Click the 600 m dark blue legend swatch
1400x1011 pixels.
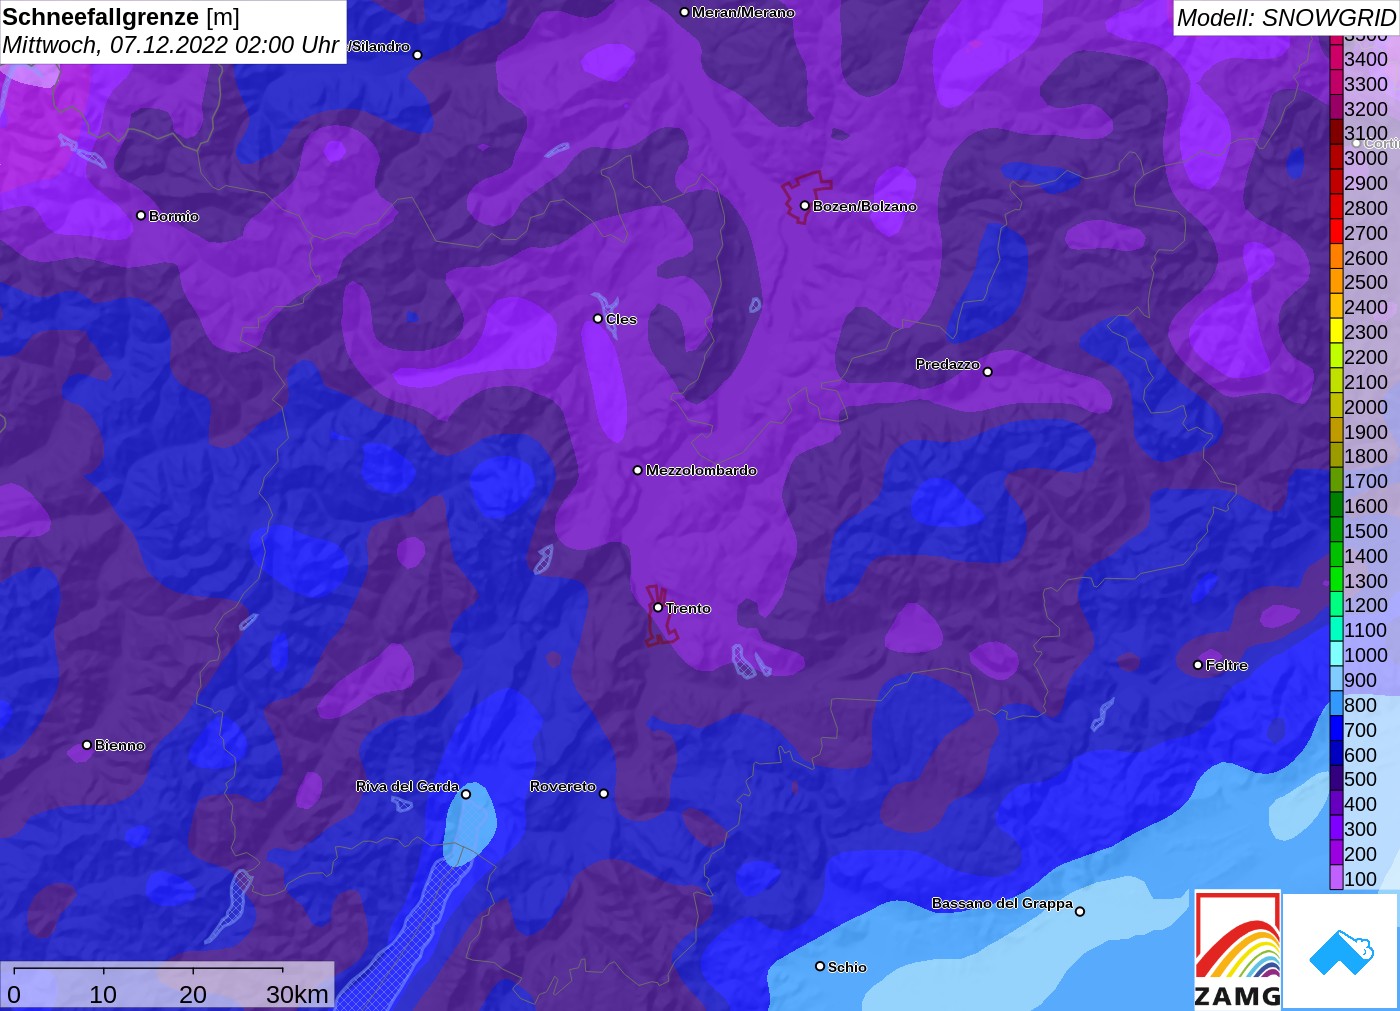click(1336, 754)
